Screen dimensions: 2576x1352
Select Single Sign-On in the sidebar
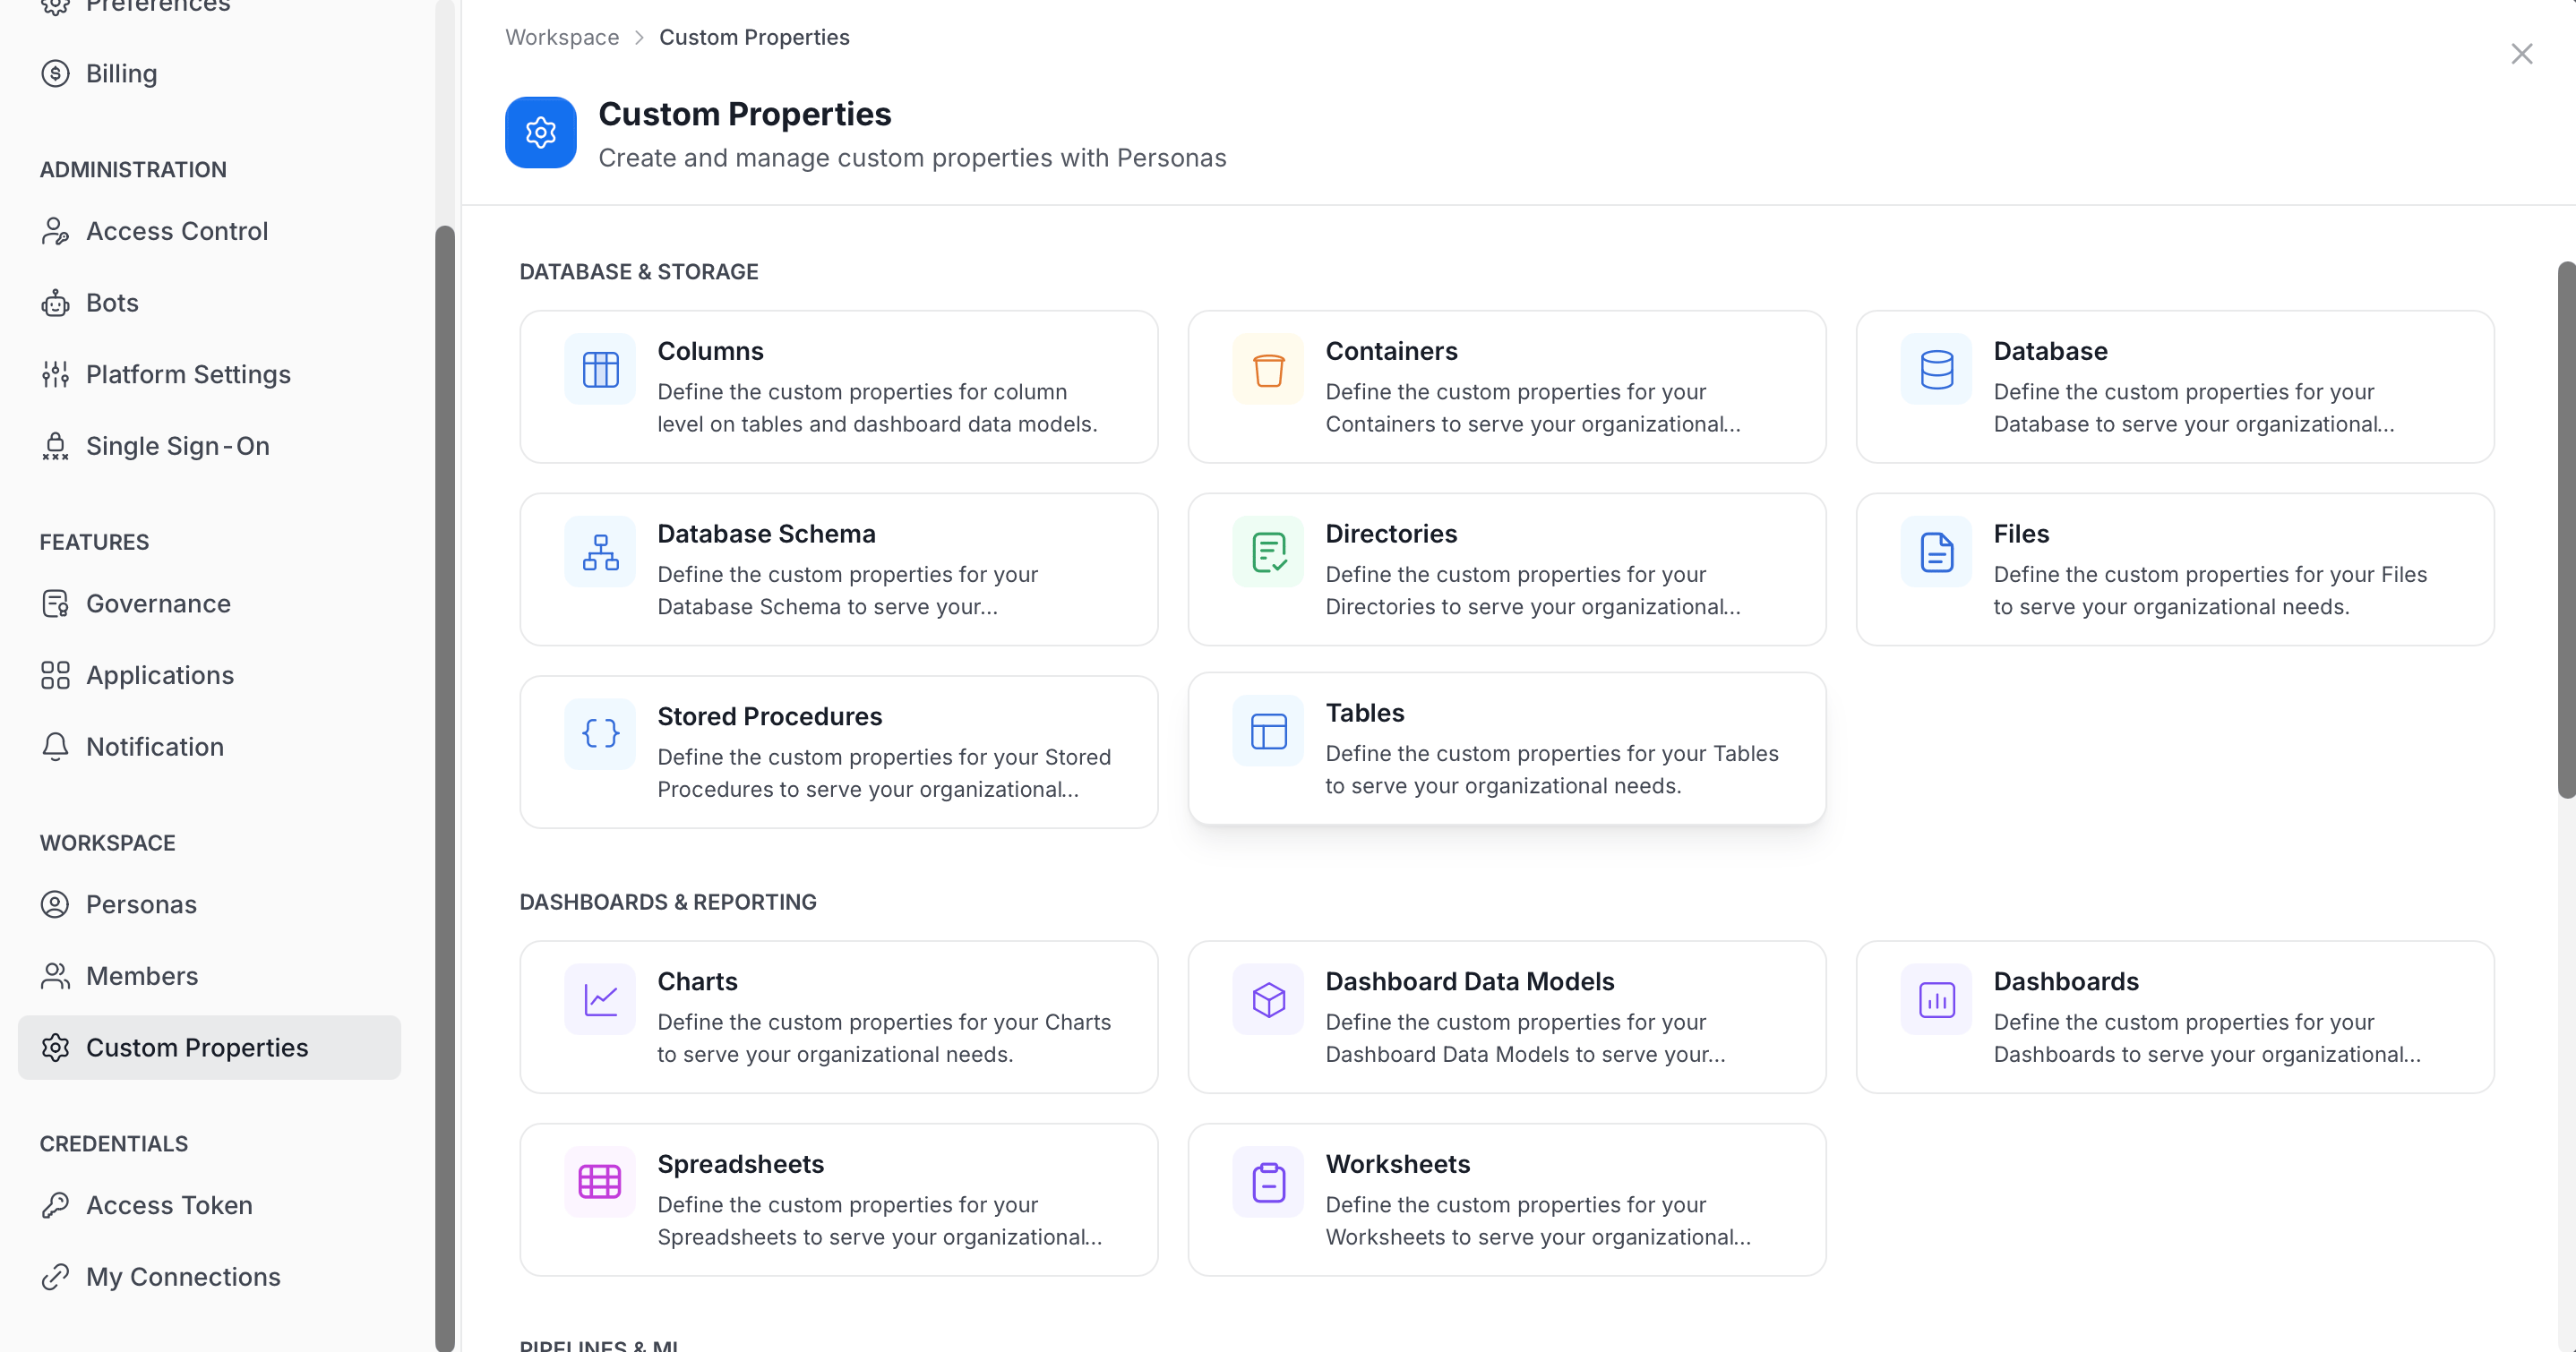pos(210,446)
